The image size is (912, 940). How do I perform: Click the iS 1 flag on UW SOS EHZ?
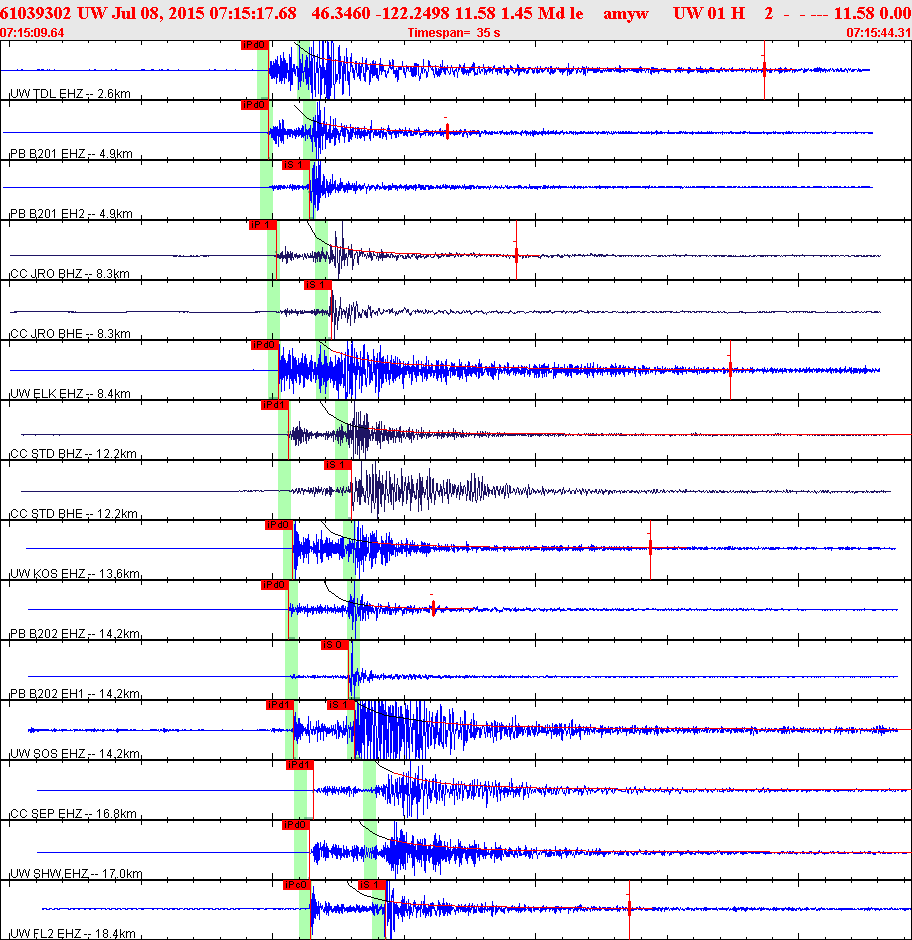[x=341, y=704]
